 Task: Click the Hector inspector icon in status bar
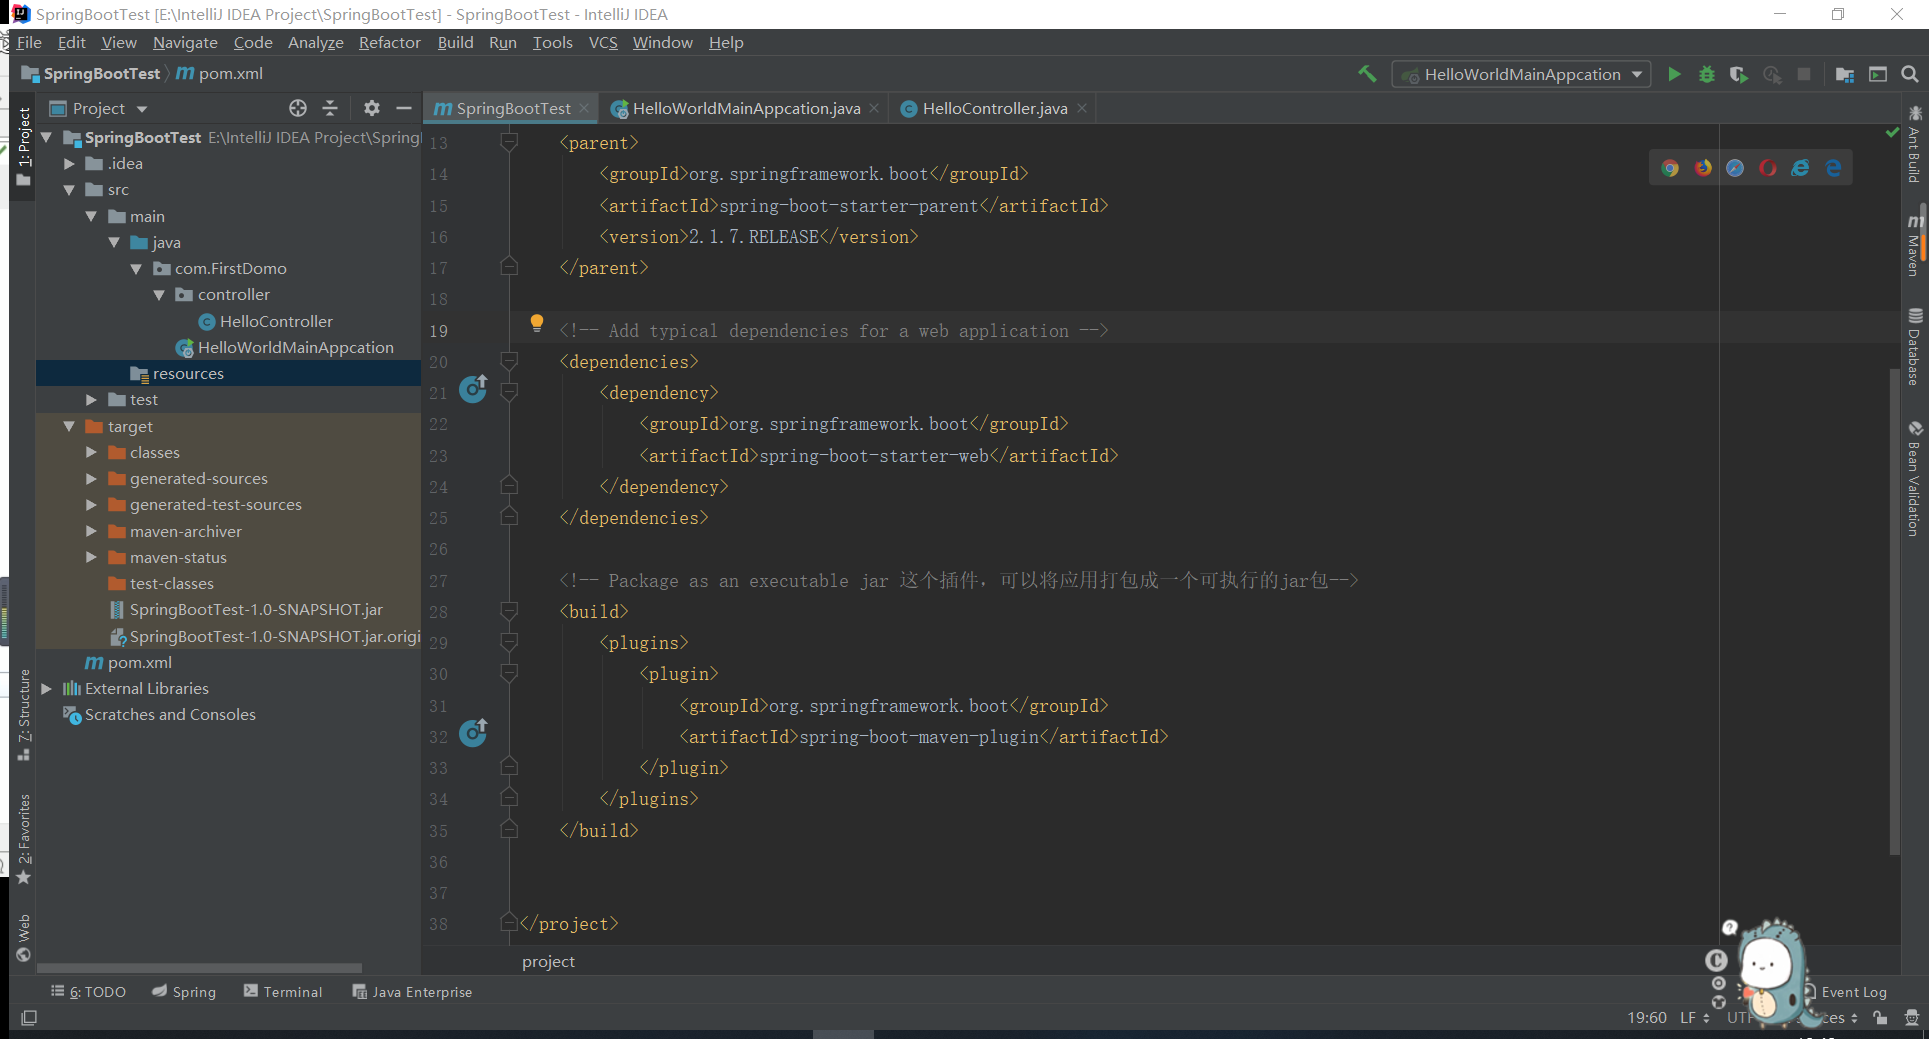pos(1912,1018)
